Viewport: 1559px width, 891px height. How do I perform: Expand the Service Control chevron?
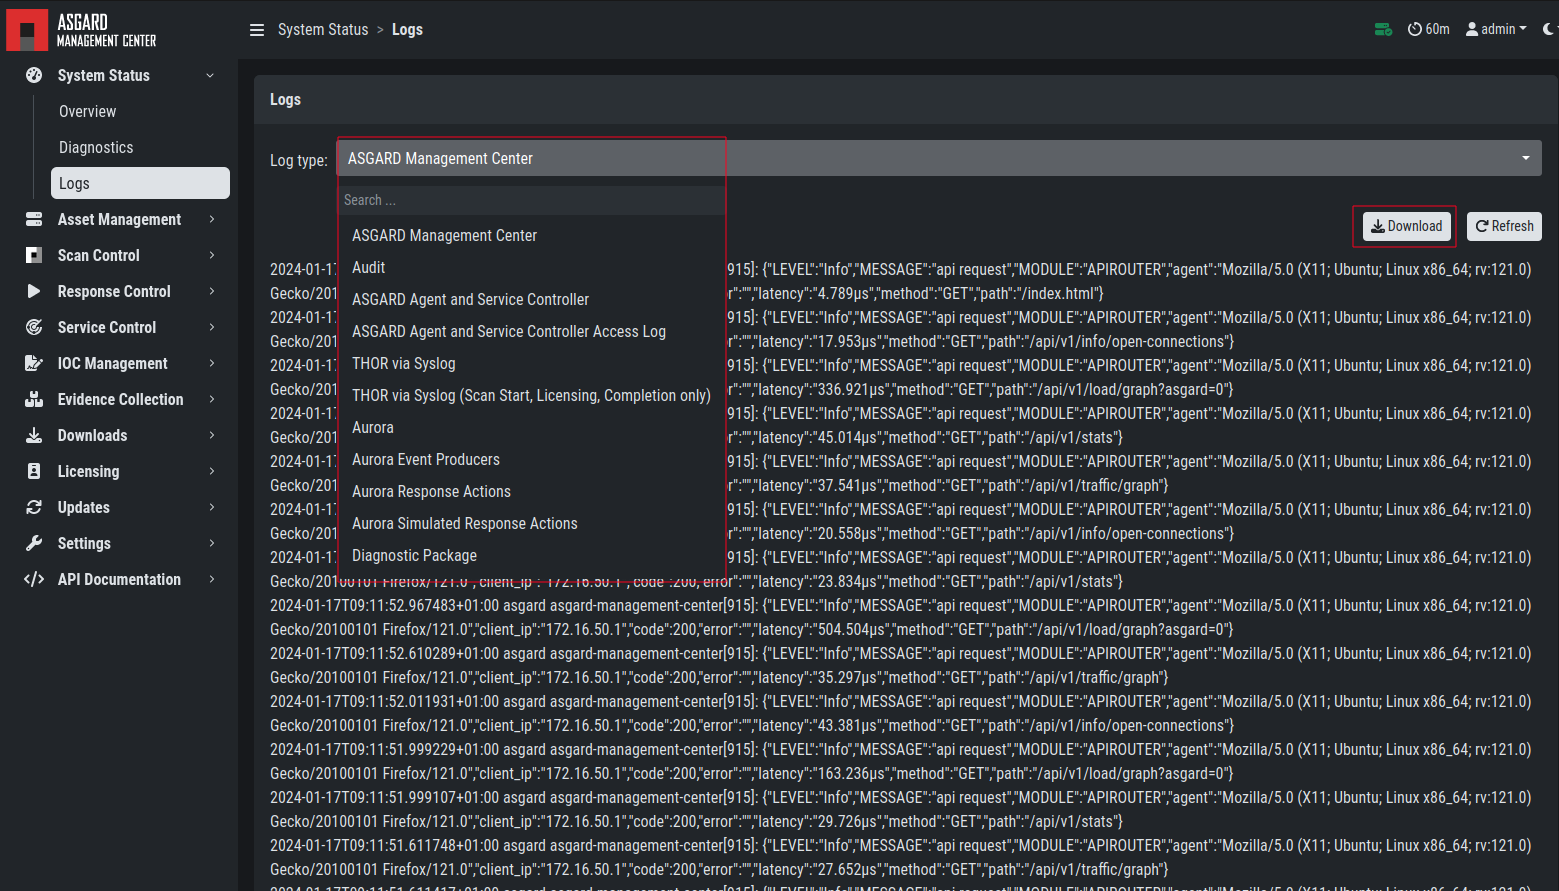[212, 327]
